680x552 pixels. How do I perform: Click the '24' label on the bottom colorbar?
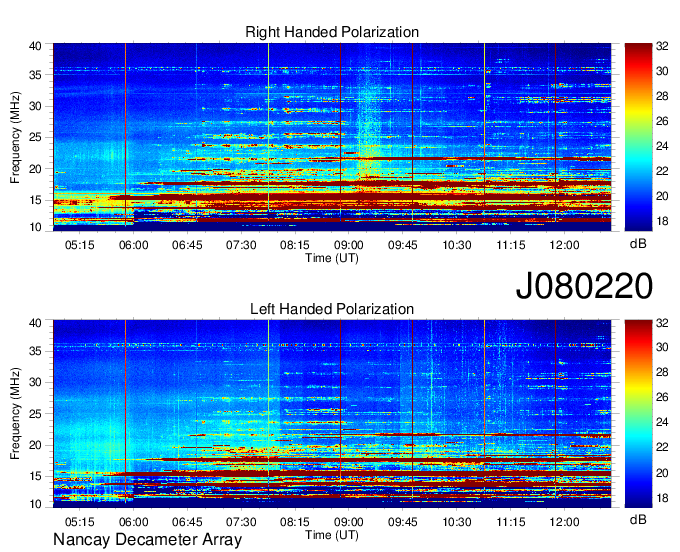[662, 422]
